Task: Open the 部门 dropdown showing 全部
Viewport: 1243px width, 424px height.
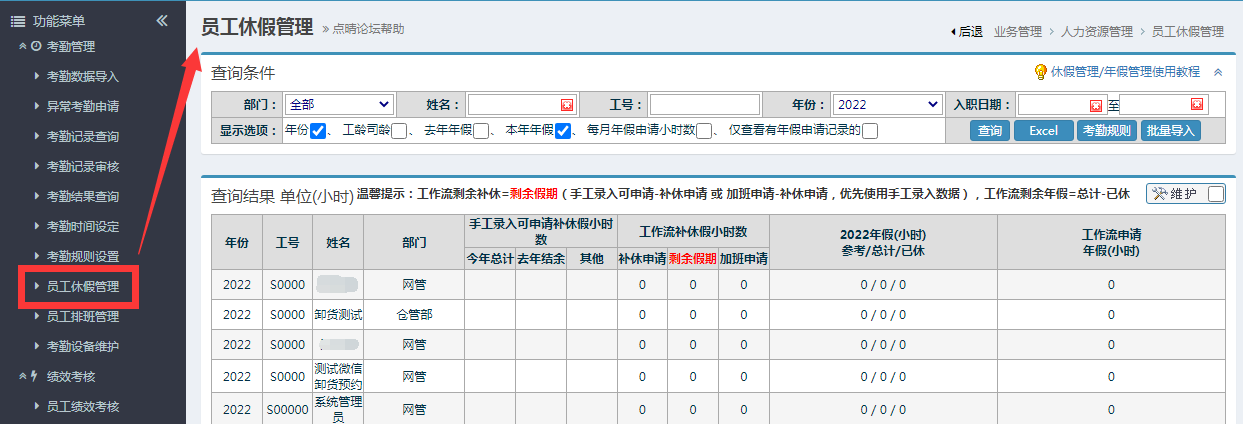Action: 339,104
